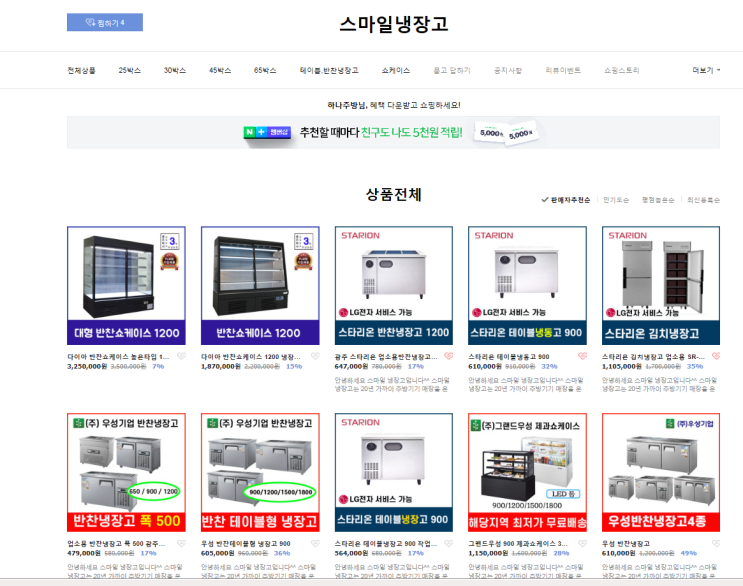Toggle heart for 다이아 반찬쇼케이스 높은타입
Viewport: 743px width, 586px height.
pos(181,356)
